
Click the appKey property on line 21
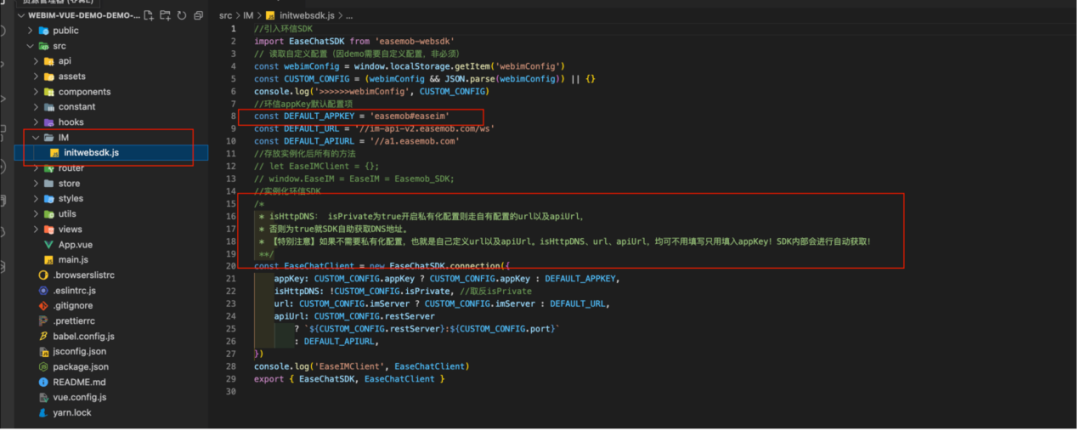pos(291,278)
